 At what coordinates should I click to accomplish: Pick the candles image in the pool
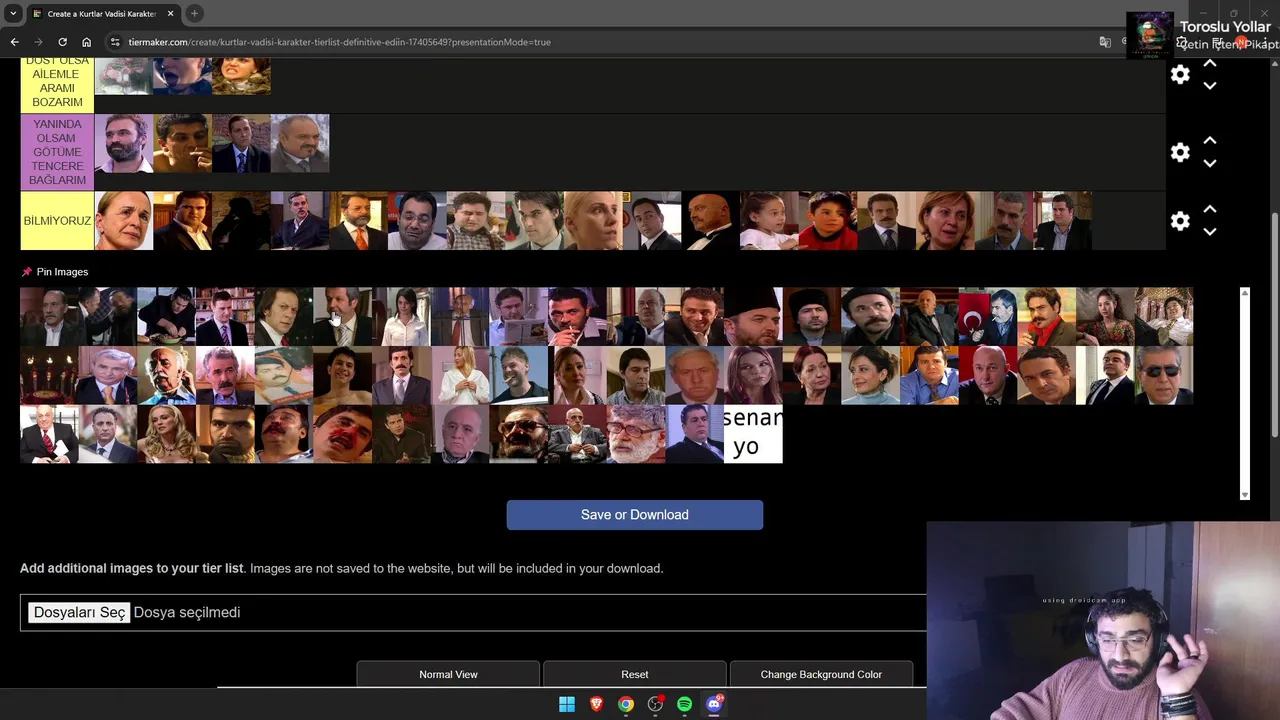[x=49, y=375]
